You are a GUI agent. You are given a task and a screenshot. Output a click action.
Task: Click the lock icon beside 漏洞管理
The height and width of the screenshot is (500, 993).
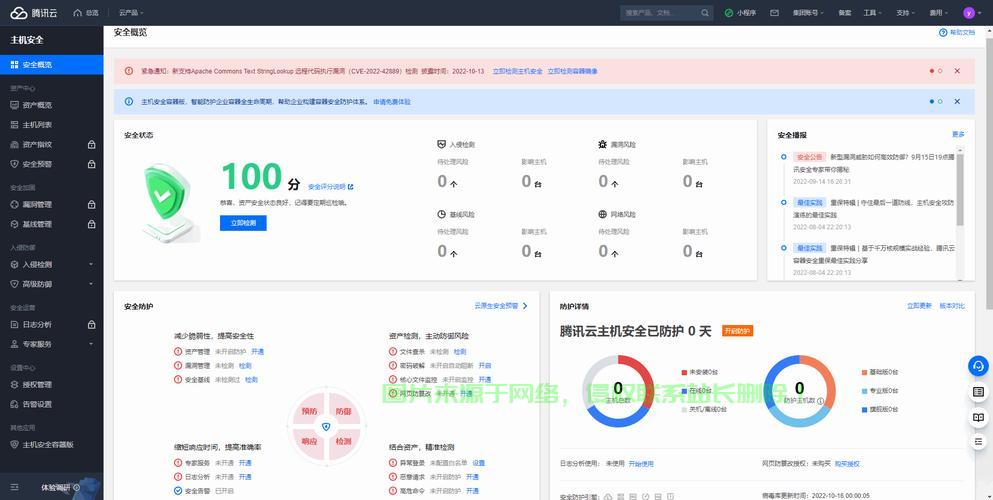click(x=91, y=204)
